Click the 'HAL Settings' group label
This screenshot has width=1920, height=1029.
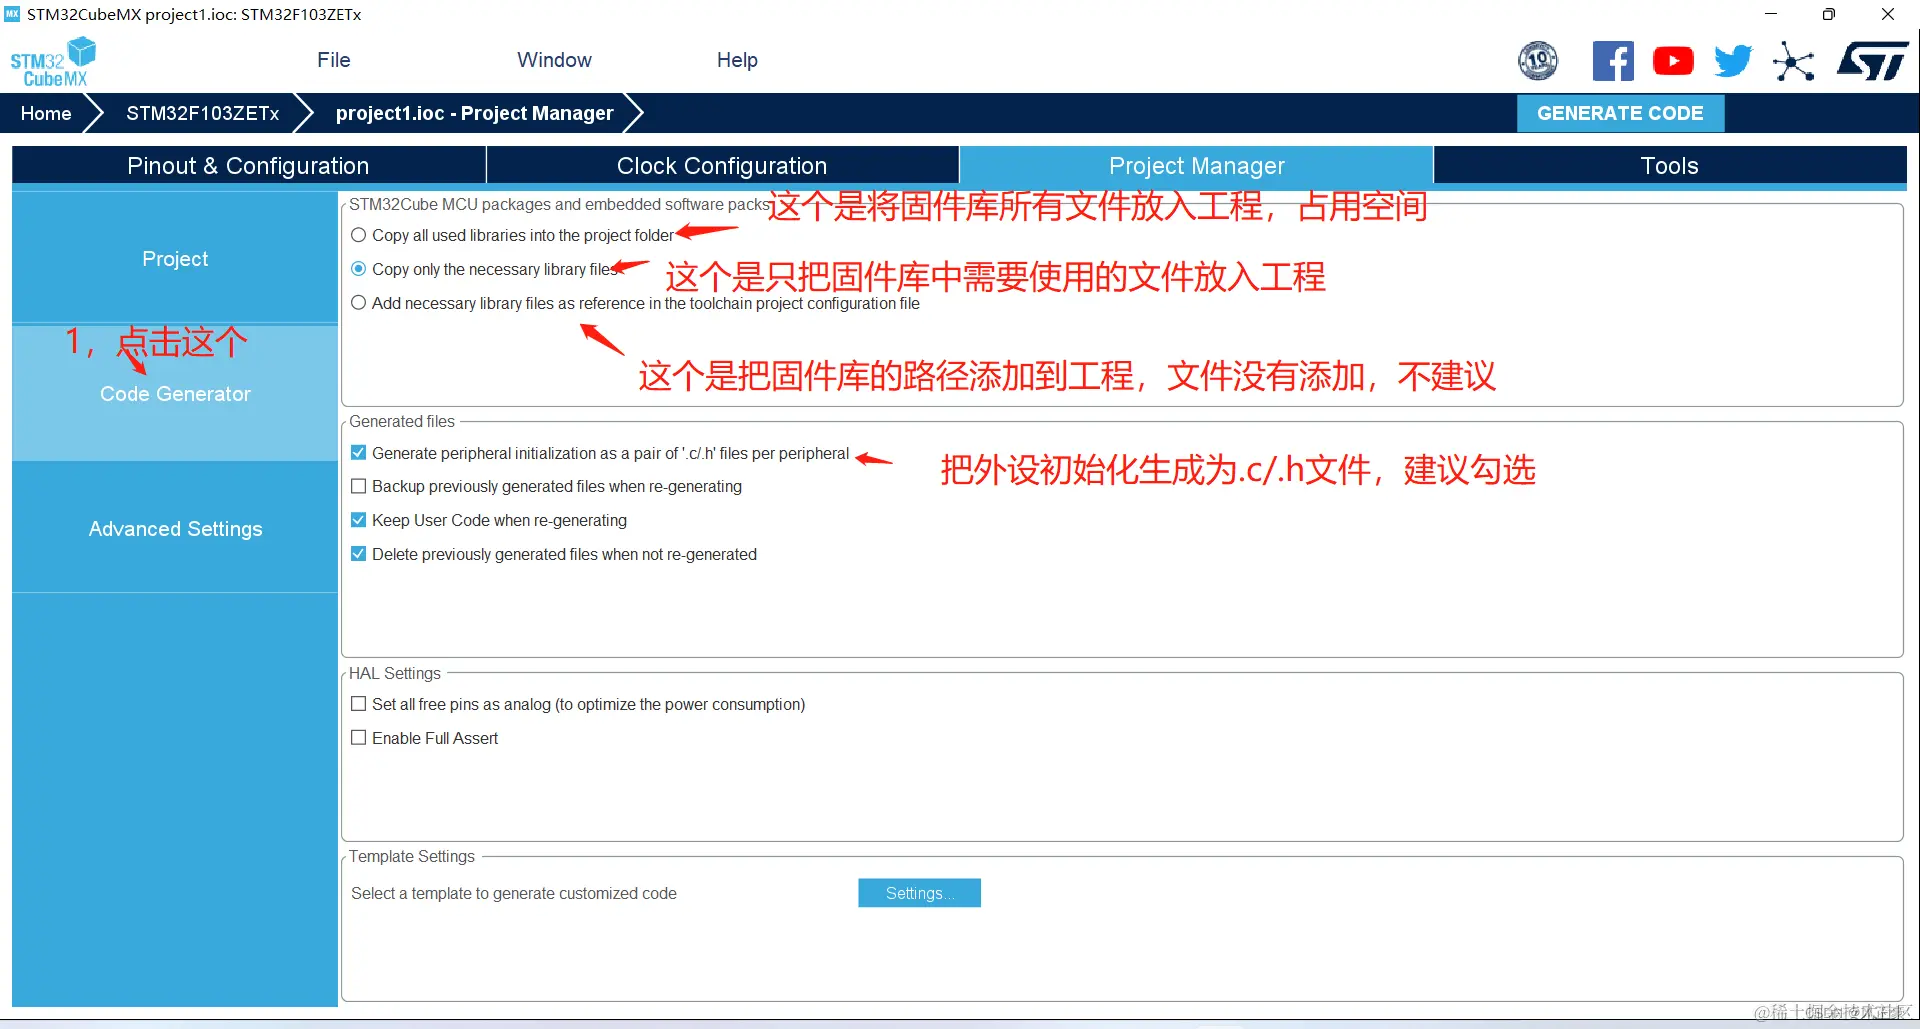(x=395, y=673)
